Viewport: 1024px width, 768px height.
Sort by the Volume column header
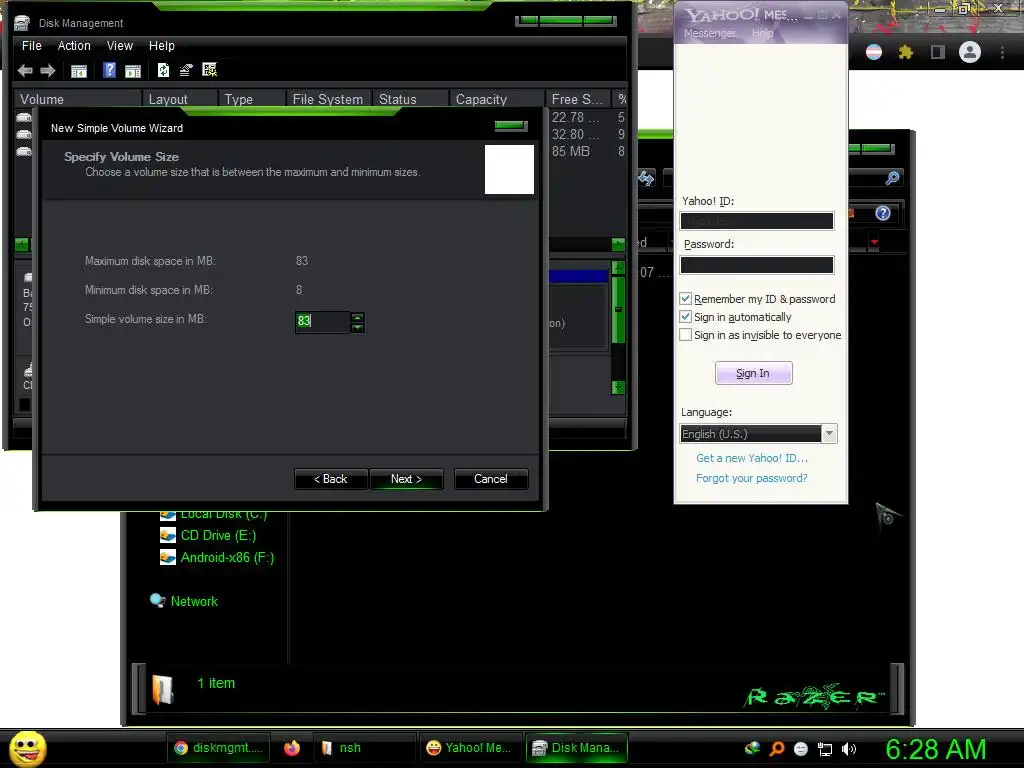point(78,99)
